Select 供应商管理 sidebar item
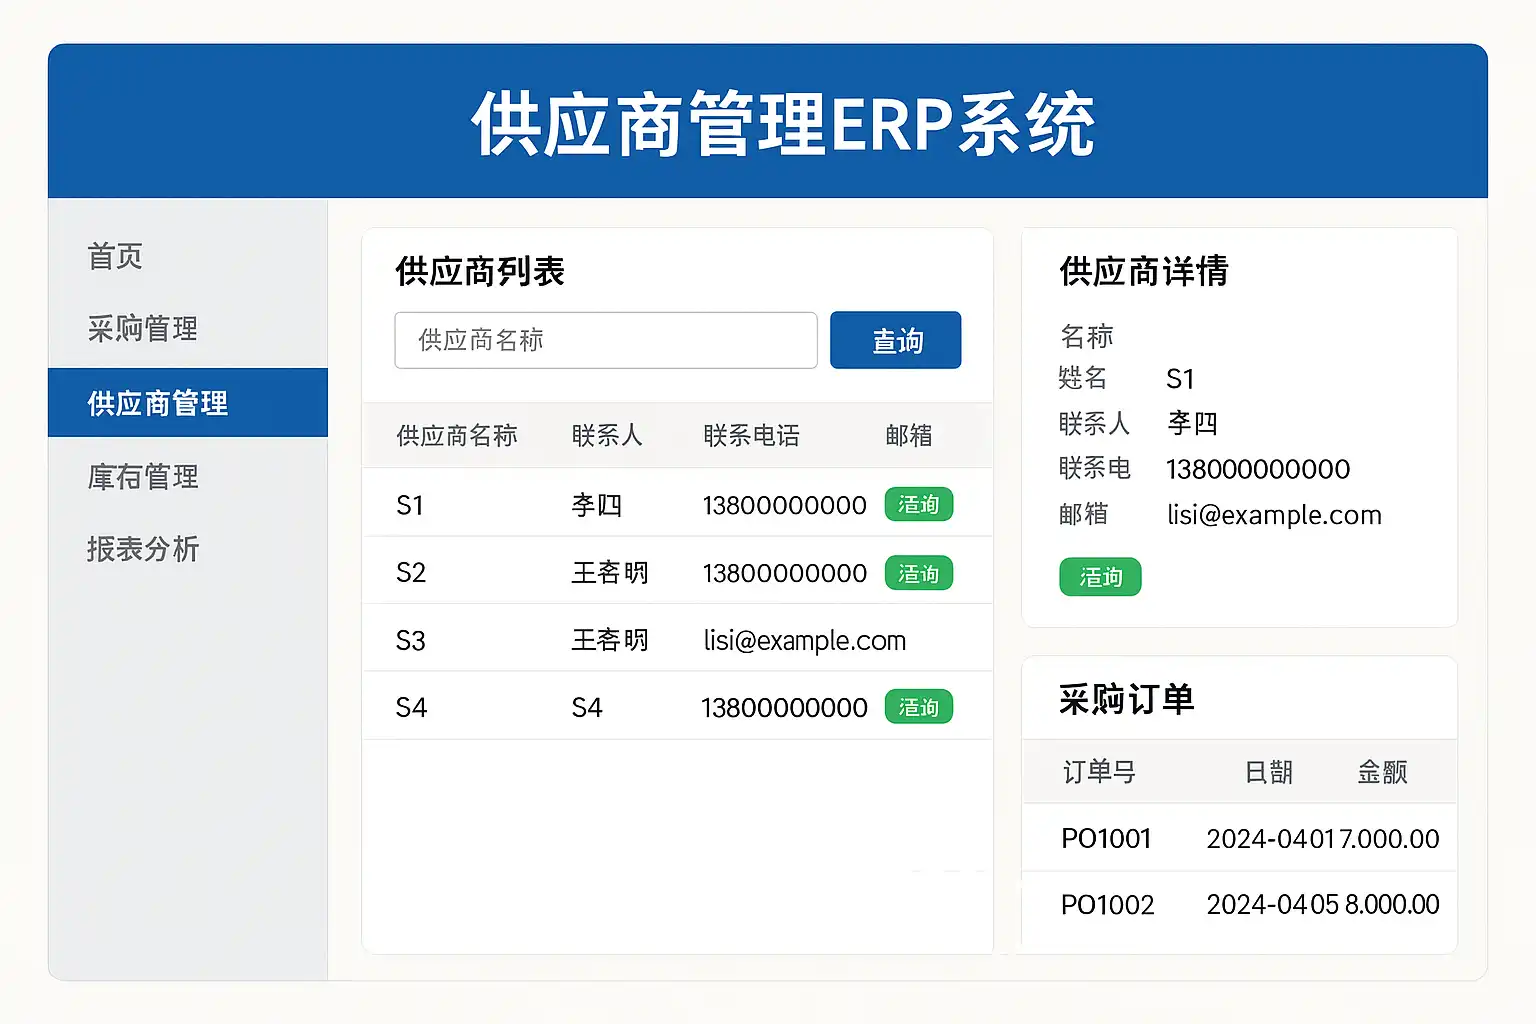This screenshot has height=1024, width=1536. [158, 403]
